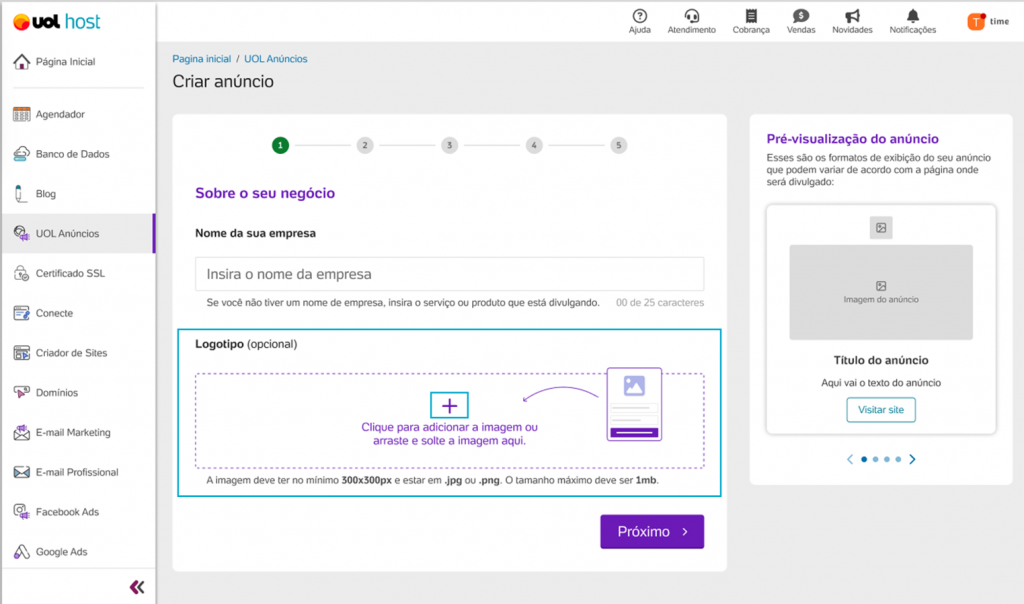The image size is (1024, 604).
Task: Click the Visitar site preview button
Action: coord(881,410)
